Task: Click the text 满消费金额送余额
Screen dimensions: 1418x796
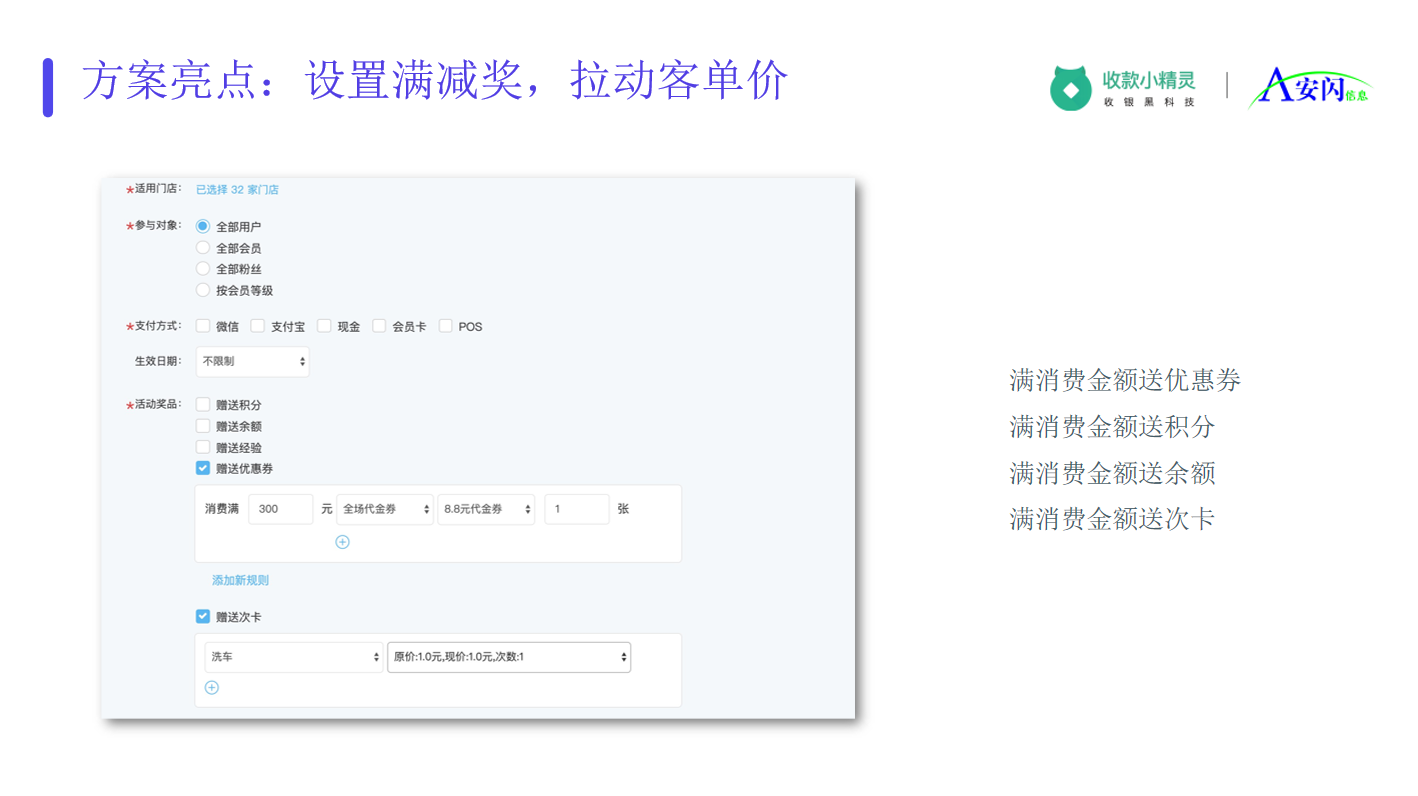Action: coord(1112,473)
